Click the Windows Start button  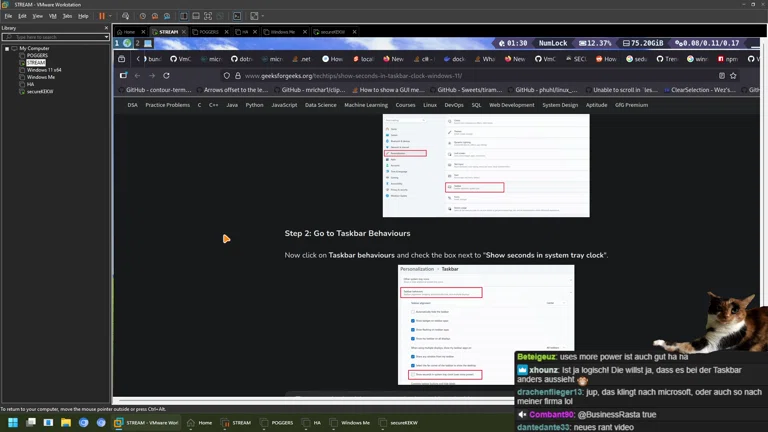(13, 423)
